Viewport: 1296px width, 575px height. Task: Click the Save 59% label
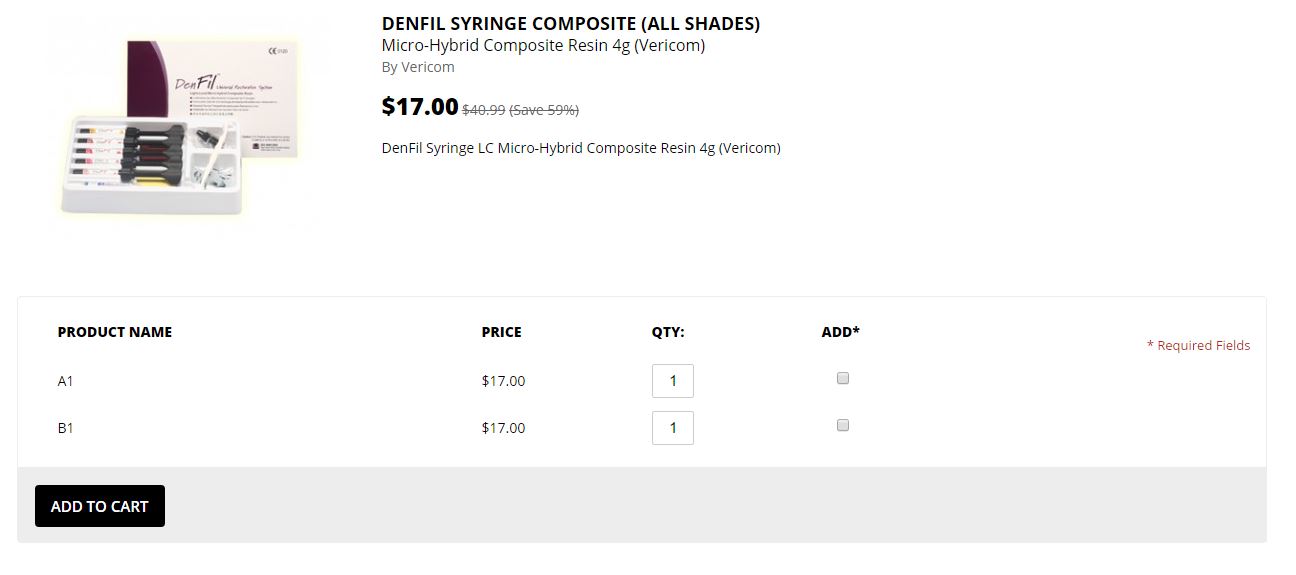pyautogui.click(x=544, y=110)
